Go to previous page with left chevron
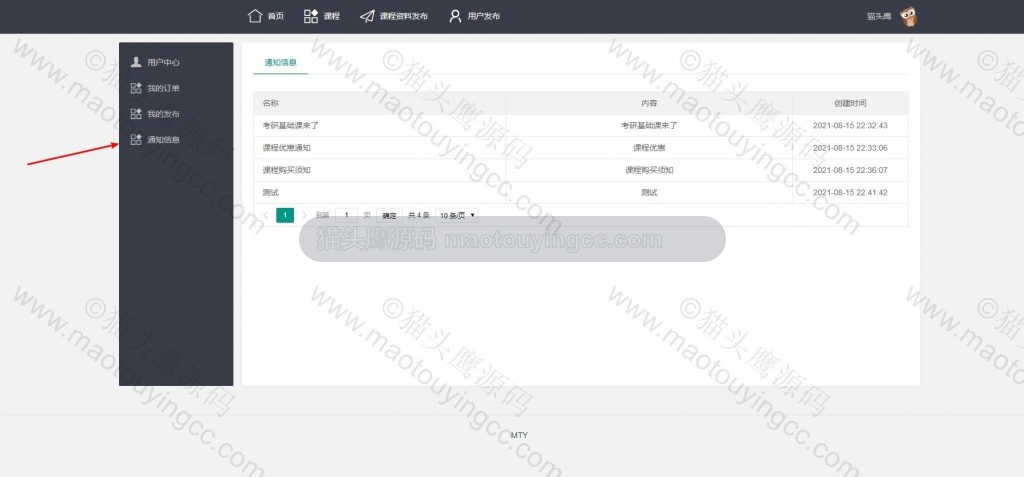Screen dimensions: 1024x477 click(266, 215)
